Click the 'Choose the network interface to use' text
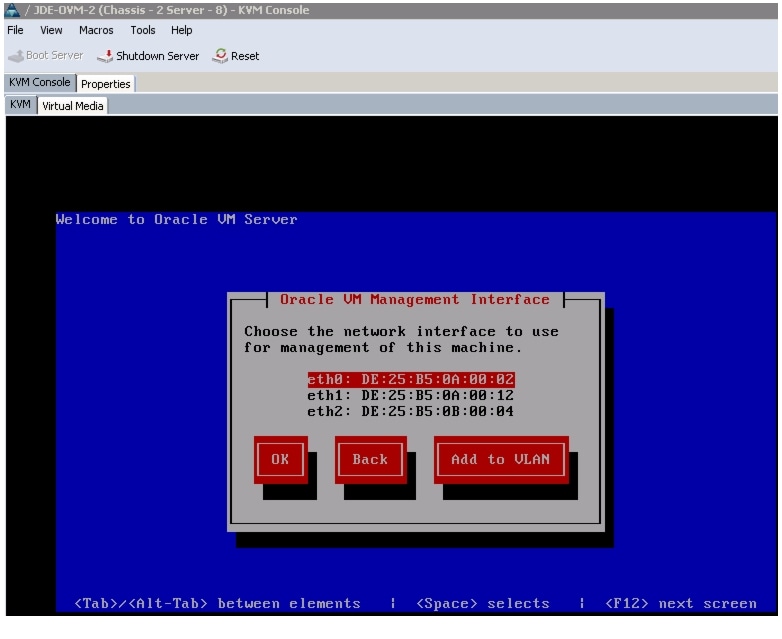 (401, 331)
